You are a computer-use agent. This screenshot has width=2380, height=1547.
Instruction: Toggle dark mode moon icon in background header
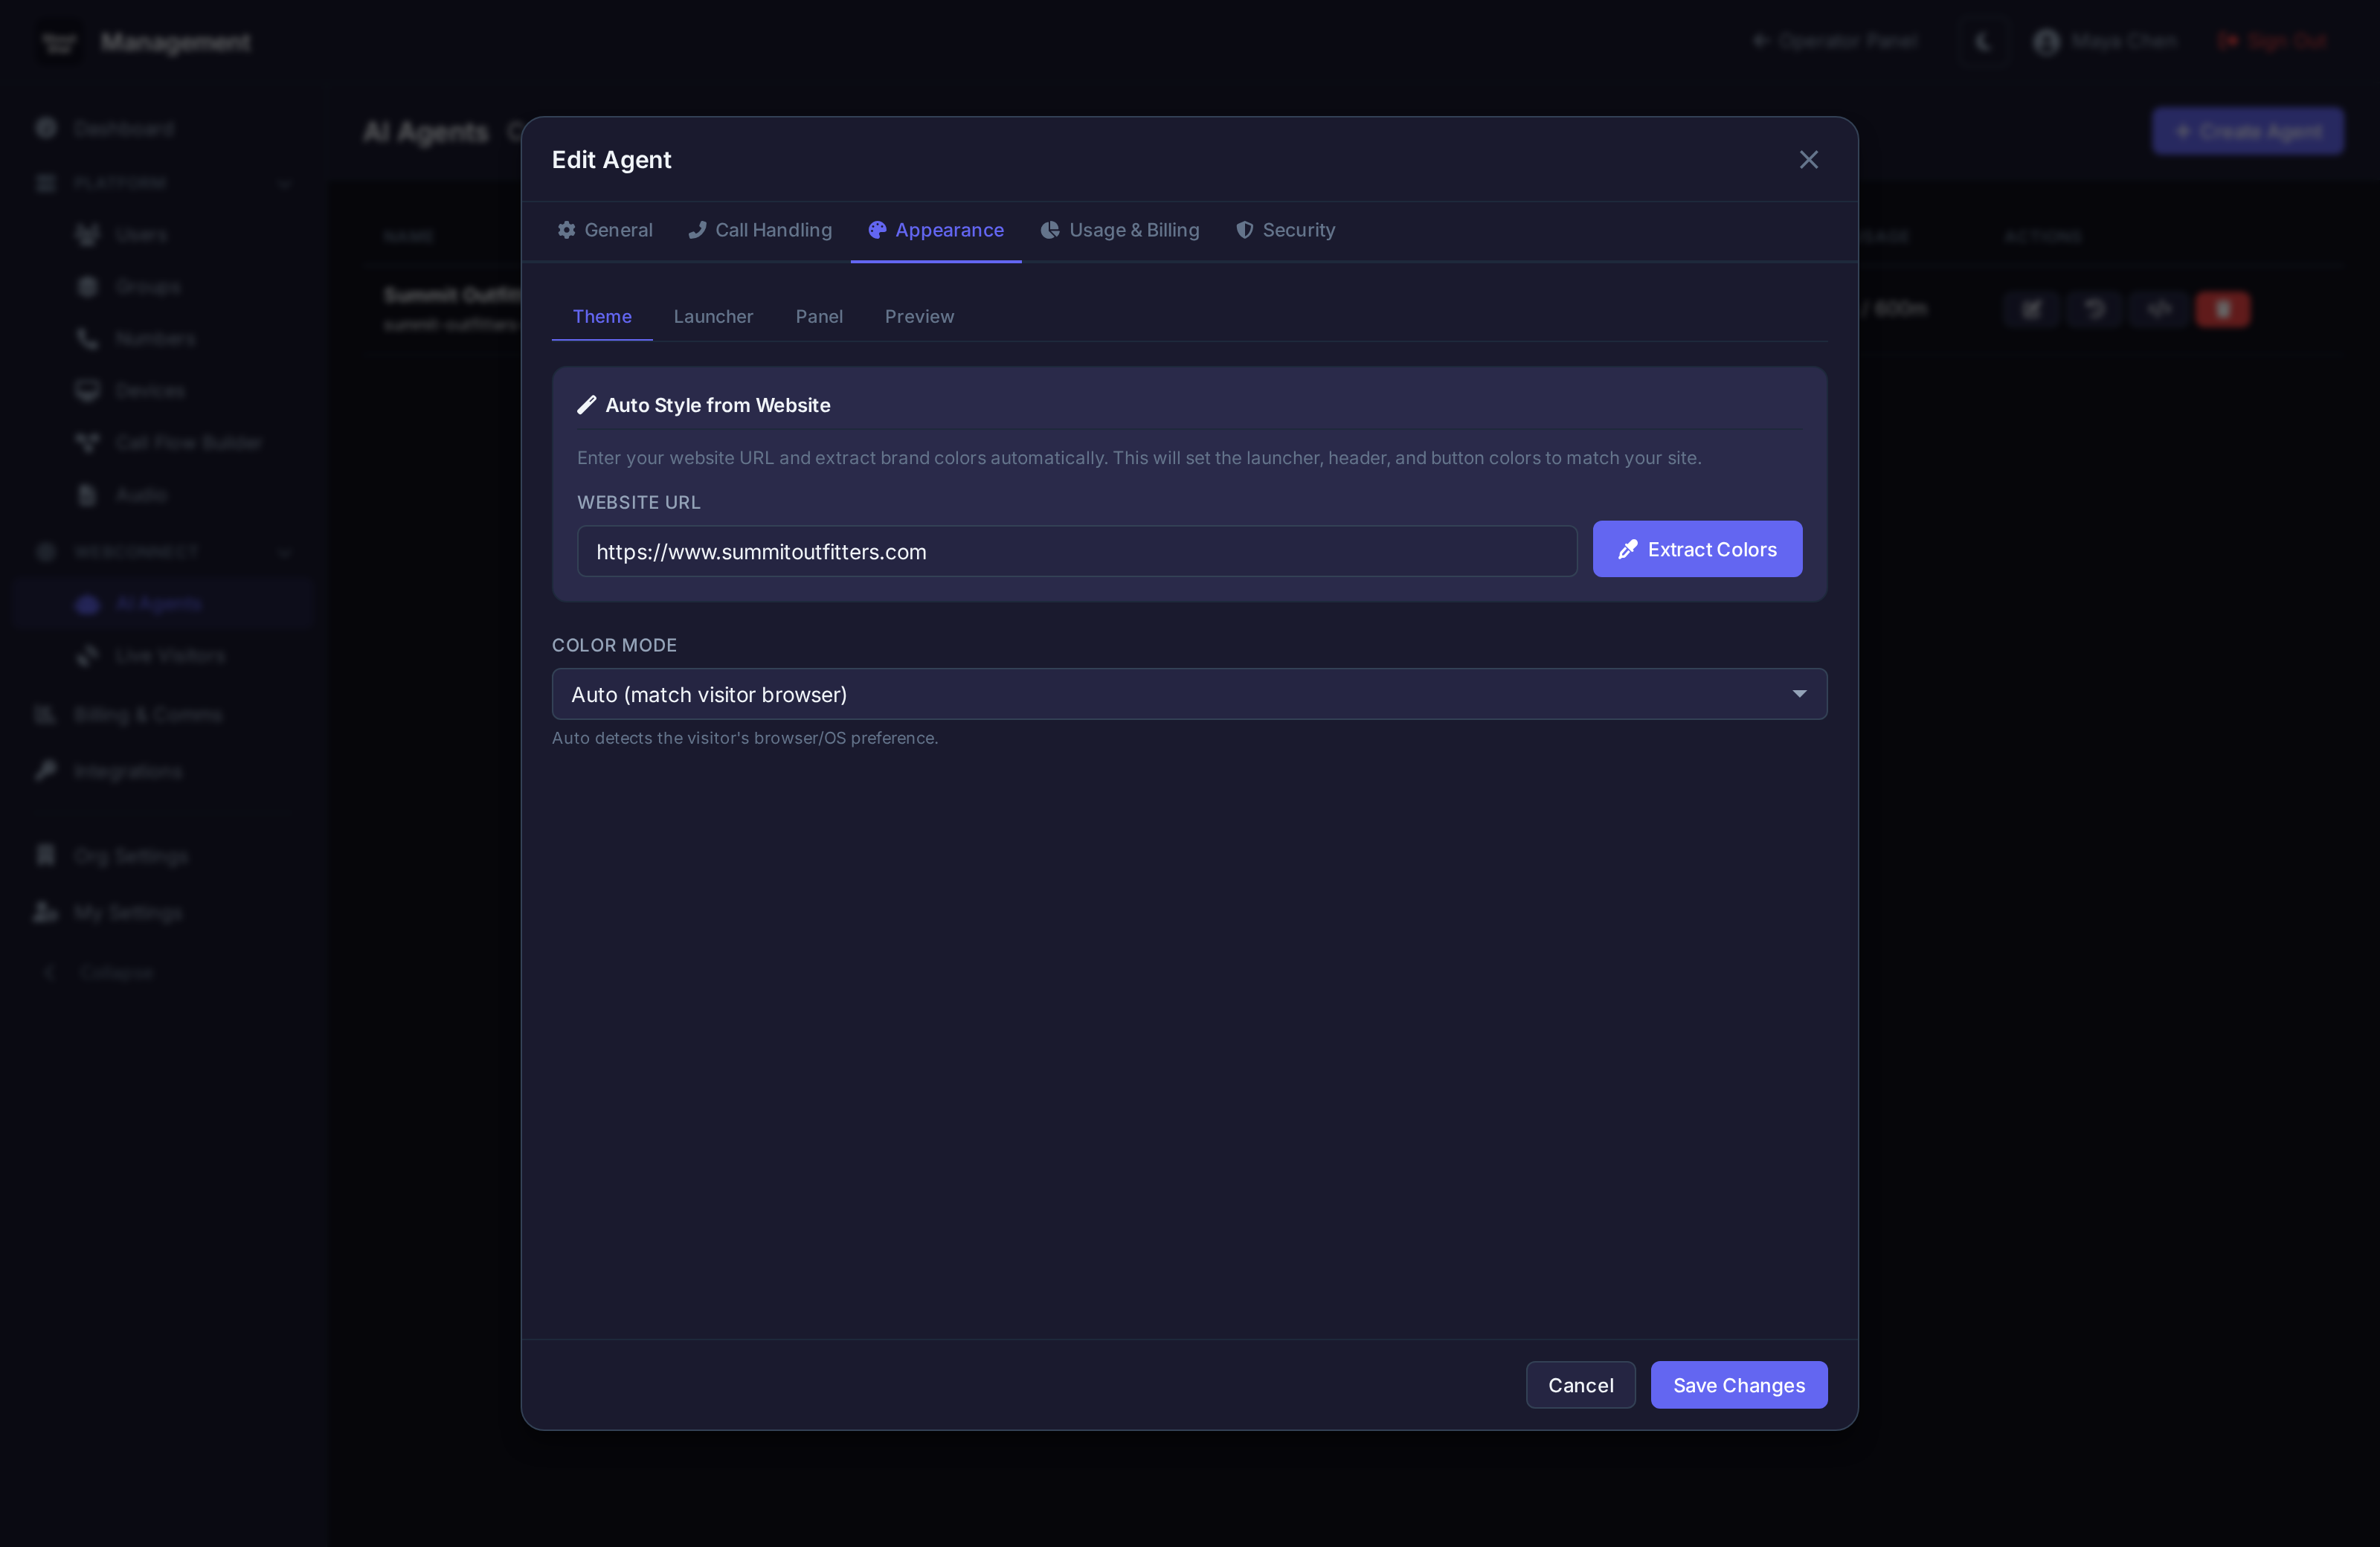click(1984, 42)
